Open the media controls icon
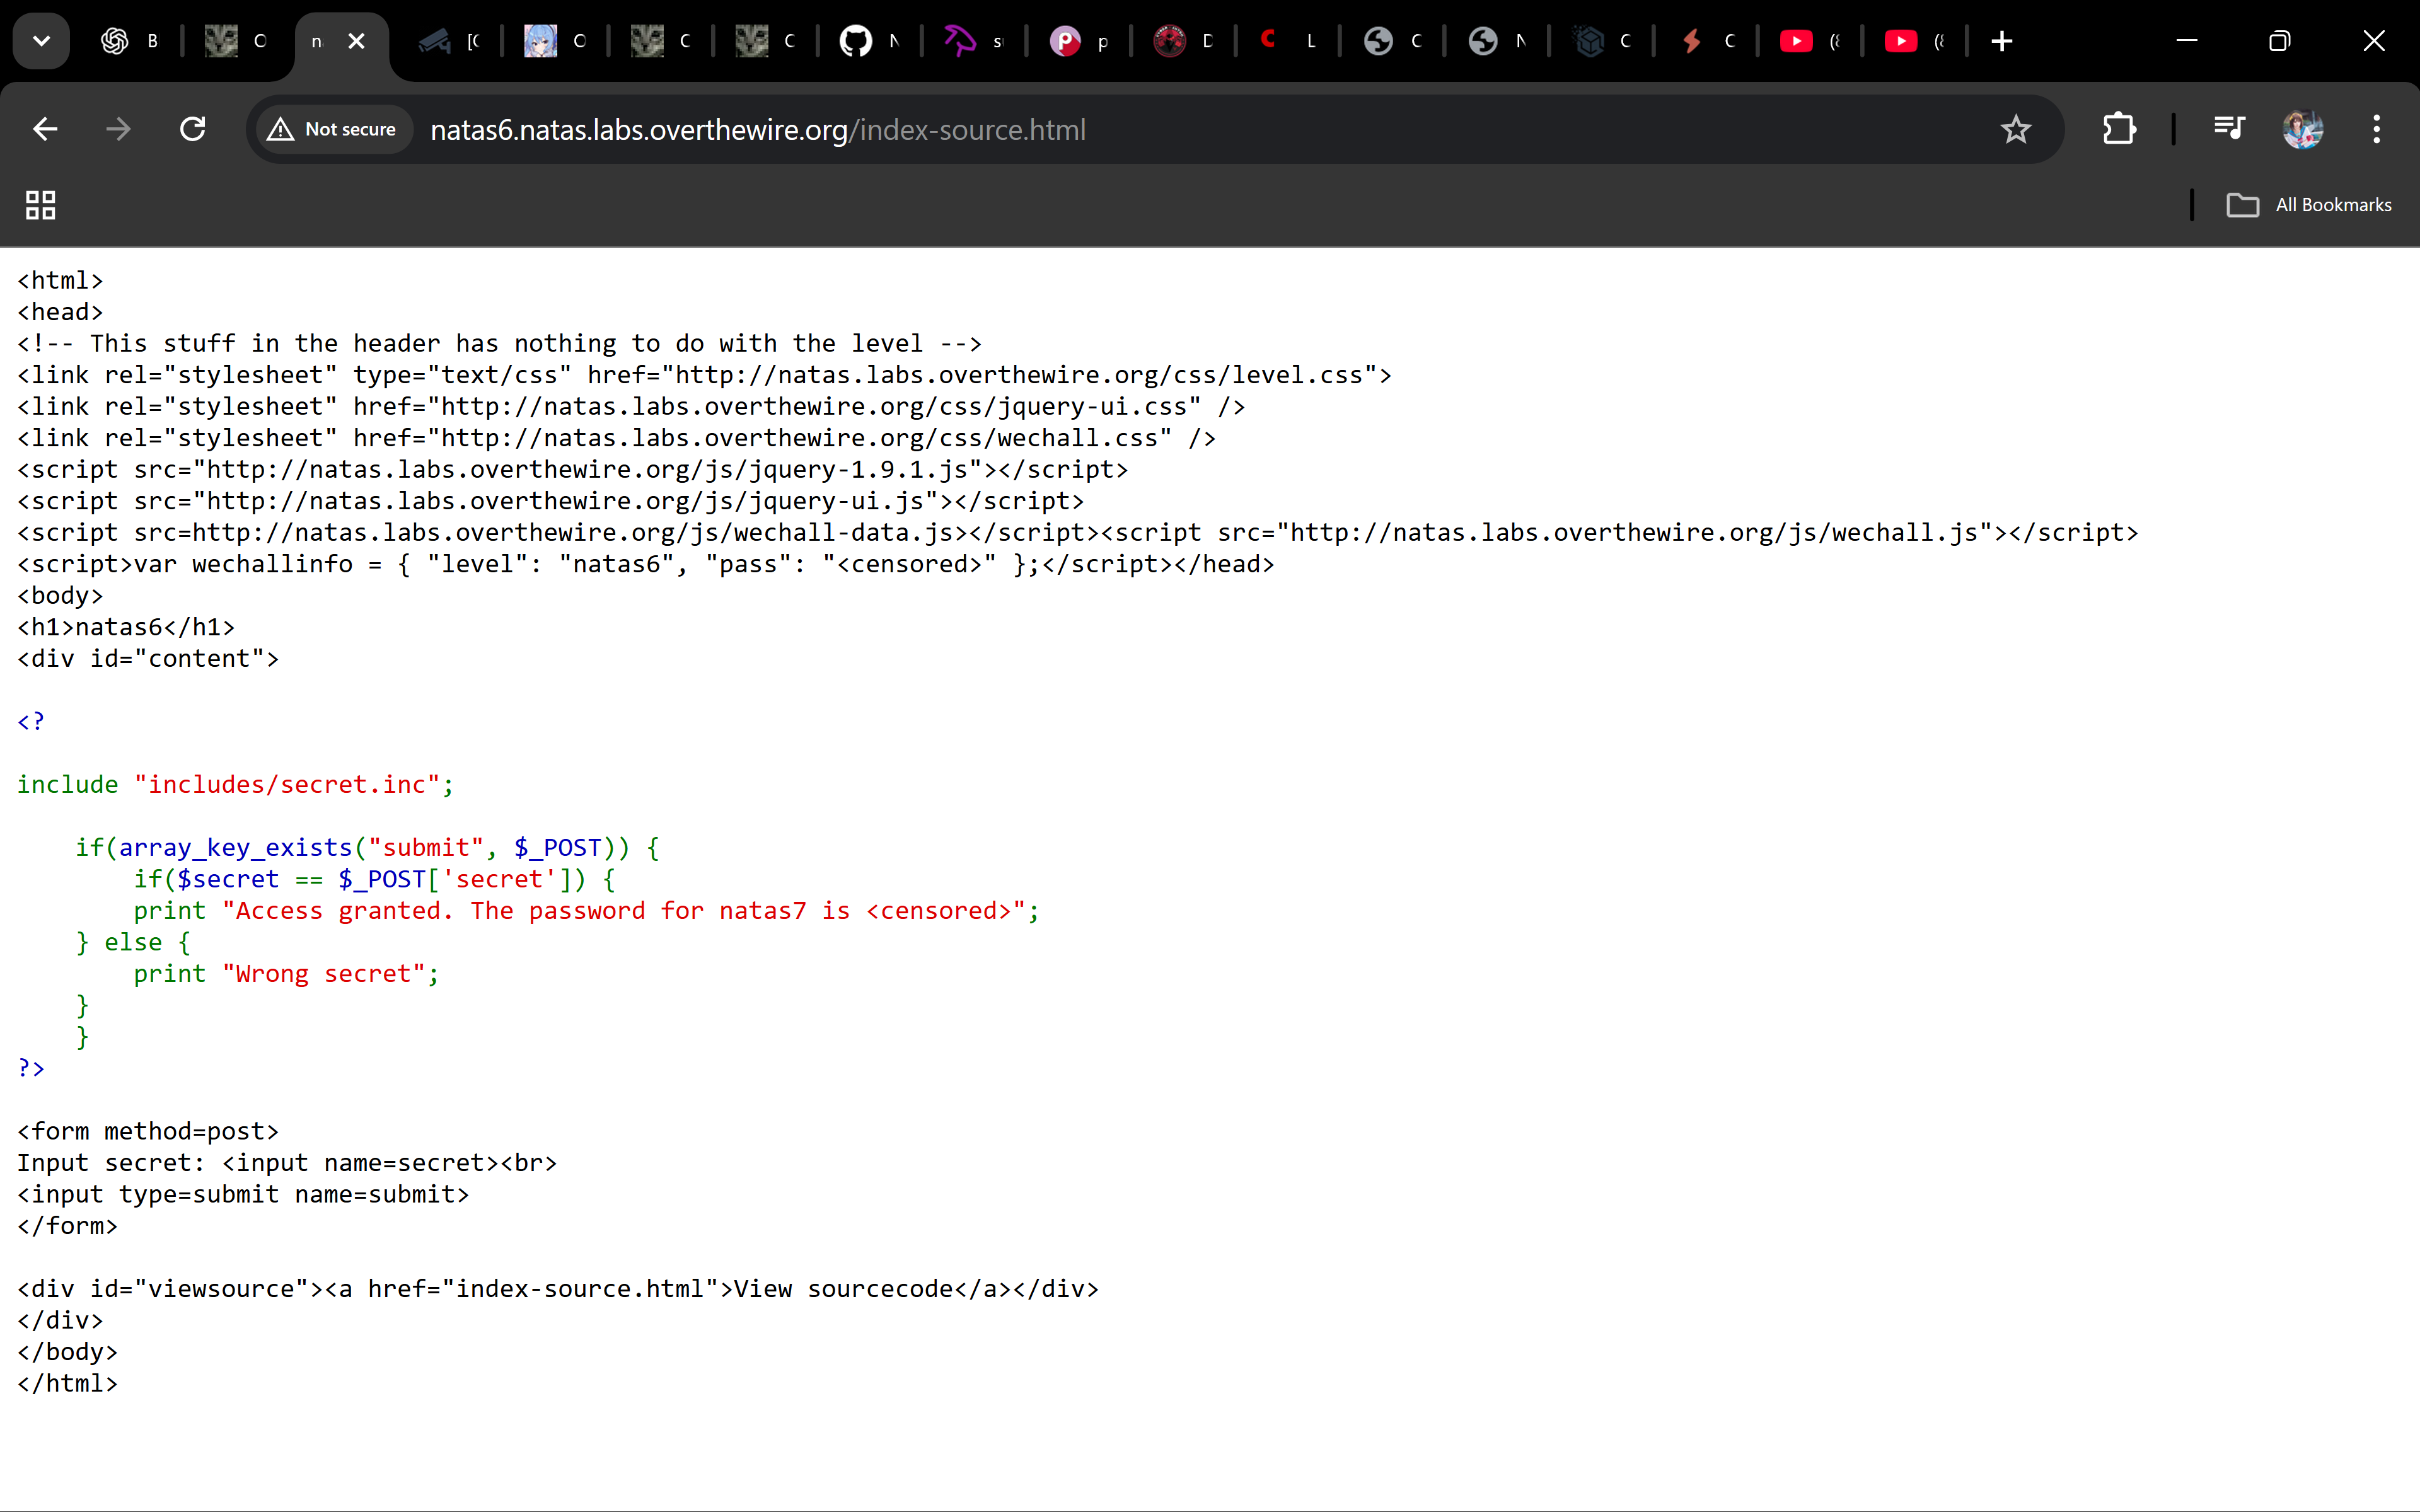 pos(2229,129)
